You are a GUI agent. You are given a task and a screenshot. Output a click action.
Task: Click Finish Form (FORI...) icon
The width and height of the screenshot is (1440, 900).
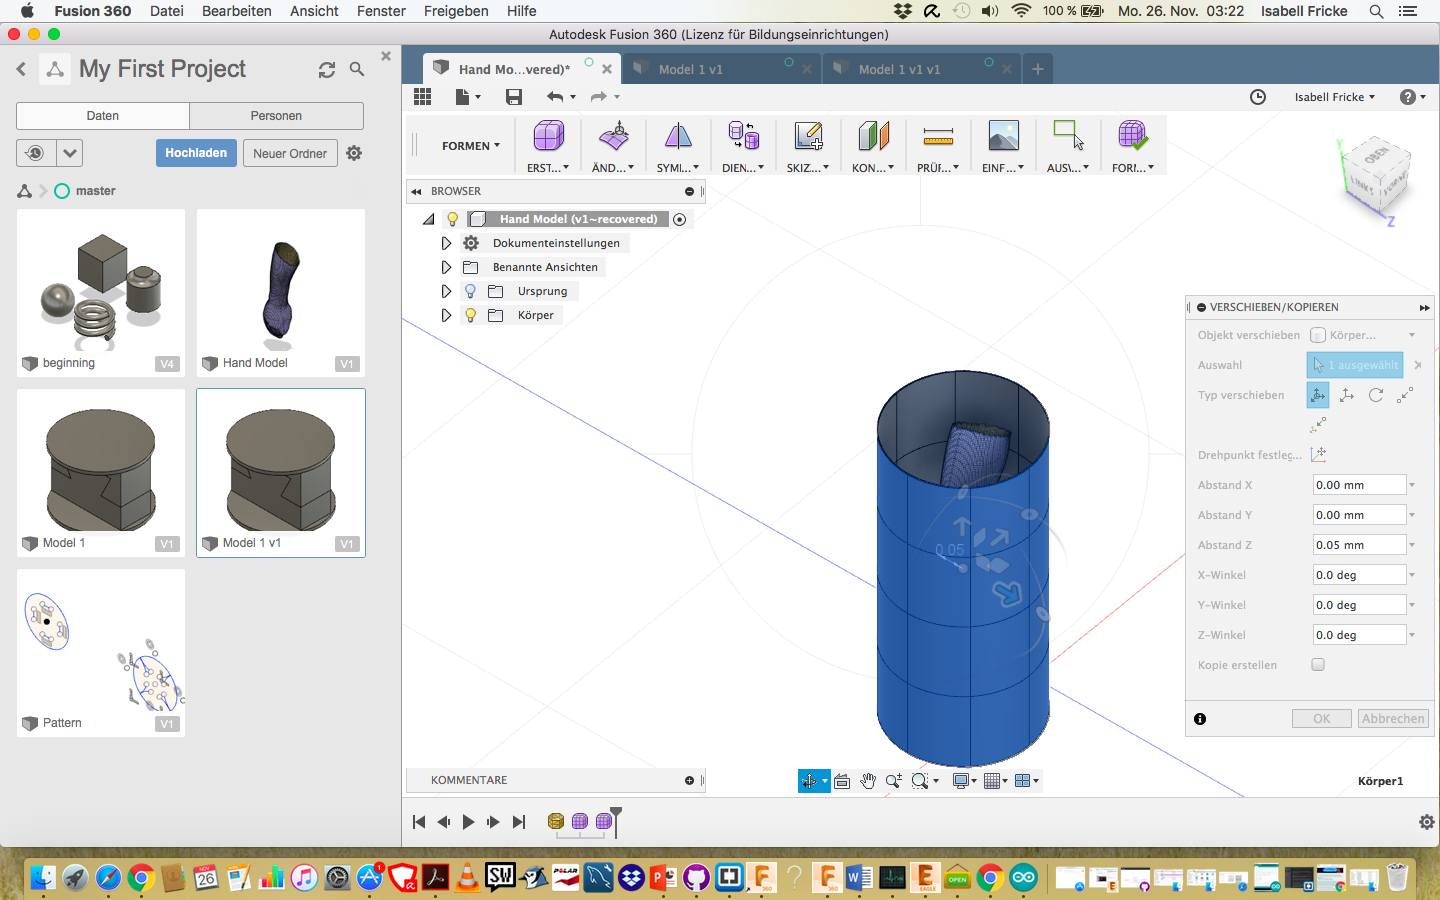[x=1133, y=136]
